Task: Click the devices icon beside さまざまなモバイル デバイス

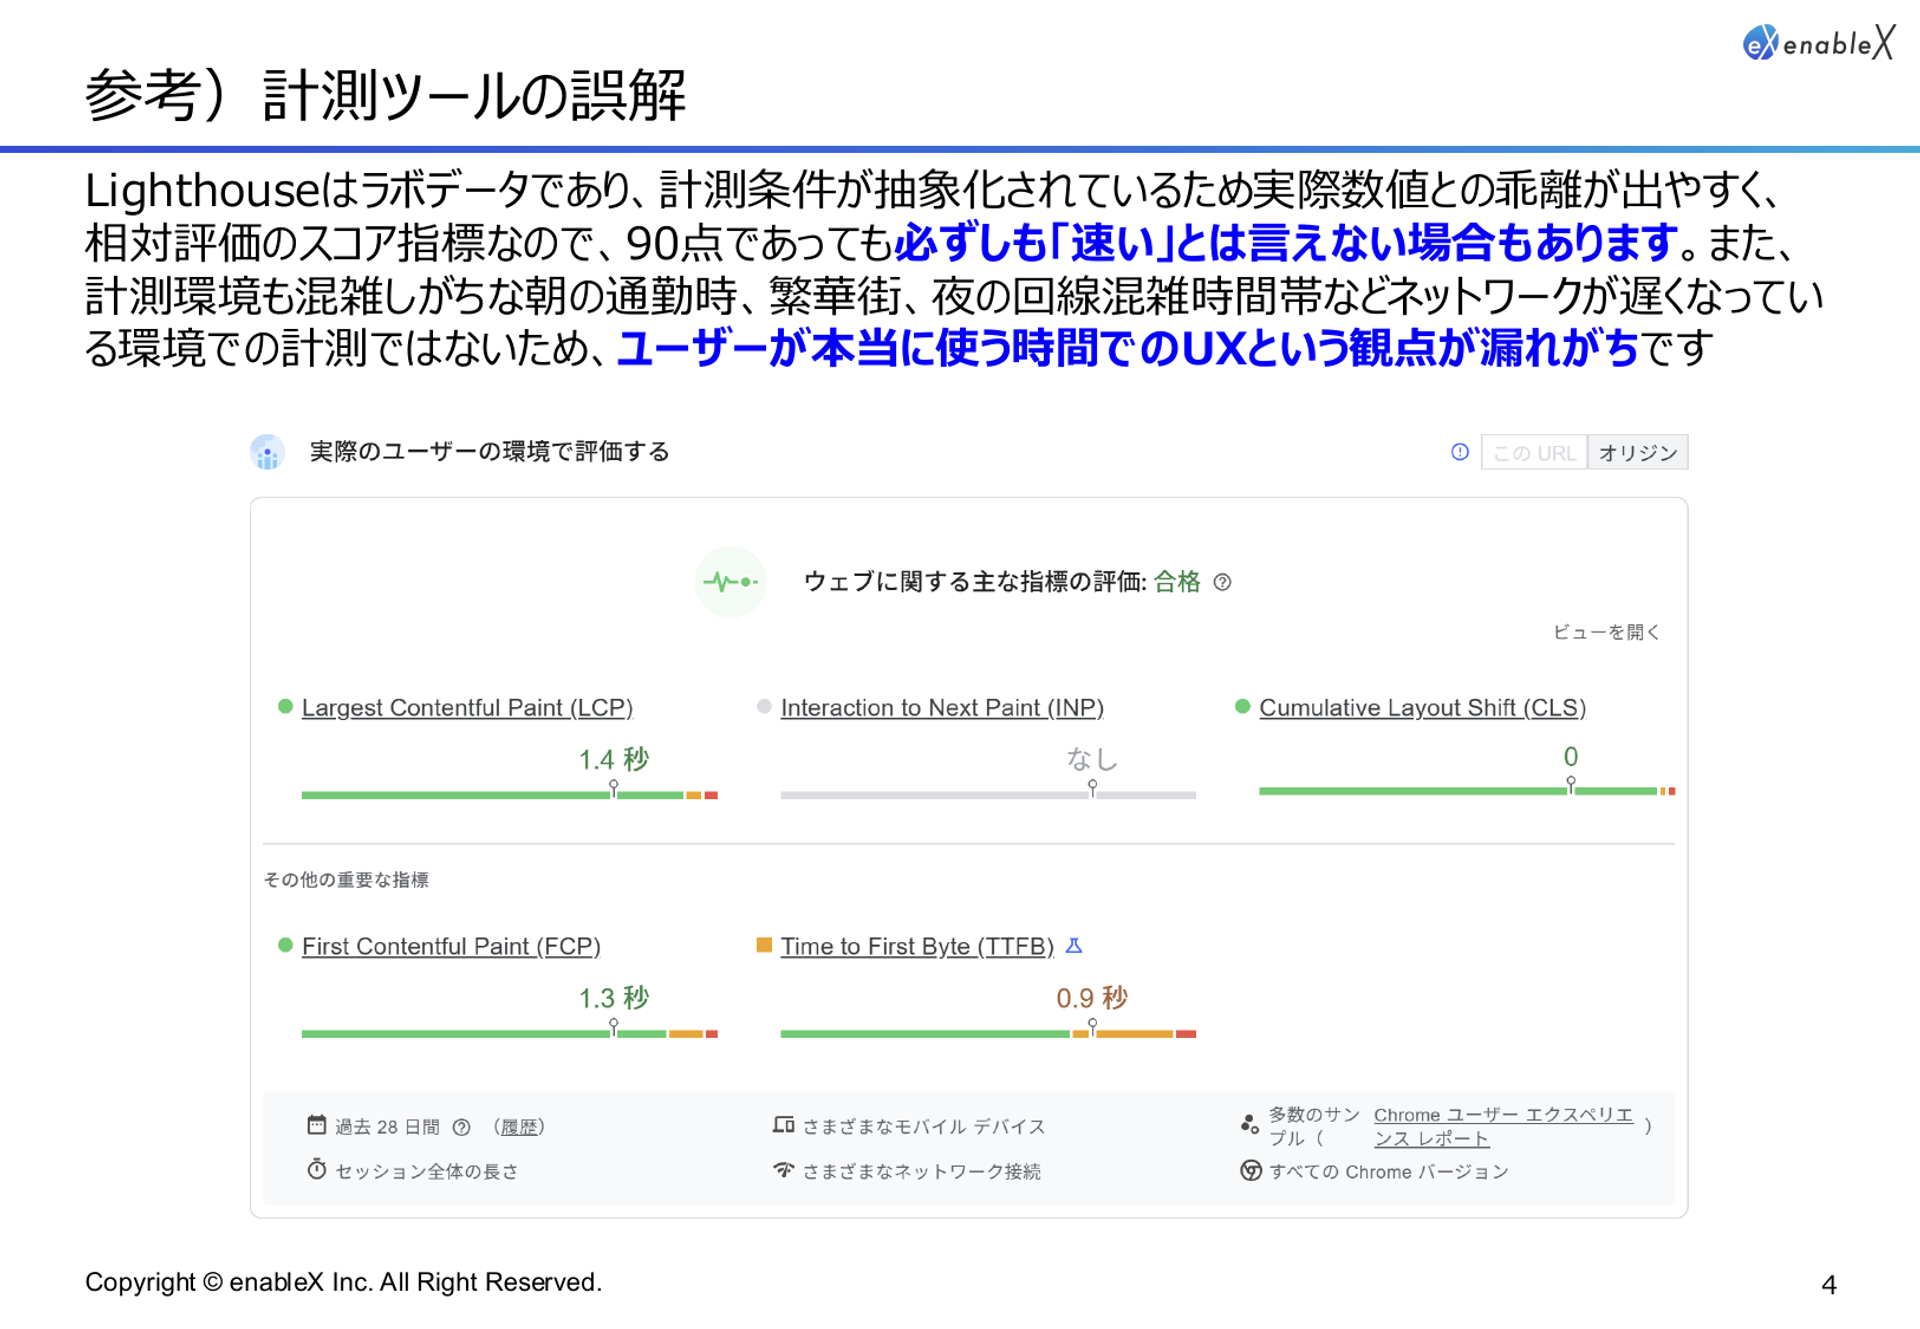Action: coord(784,1125)
